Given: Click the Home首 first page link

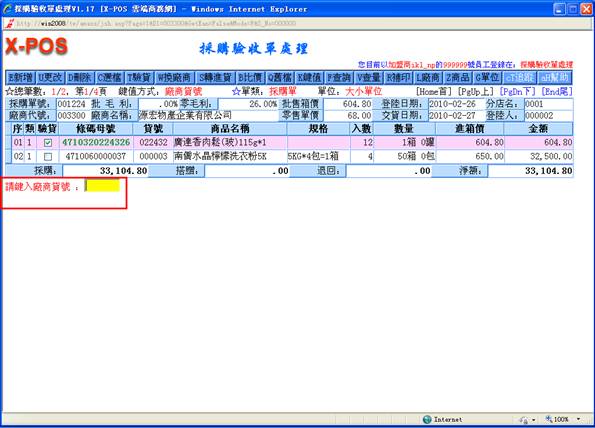Looking at the screenshot, I should (434, 91).
